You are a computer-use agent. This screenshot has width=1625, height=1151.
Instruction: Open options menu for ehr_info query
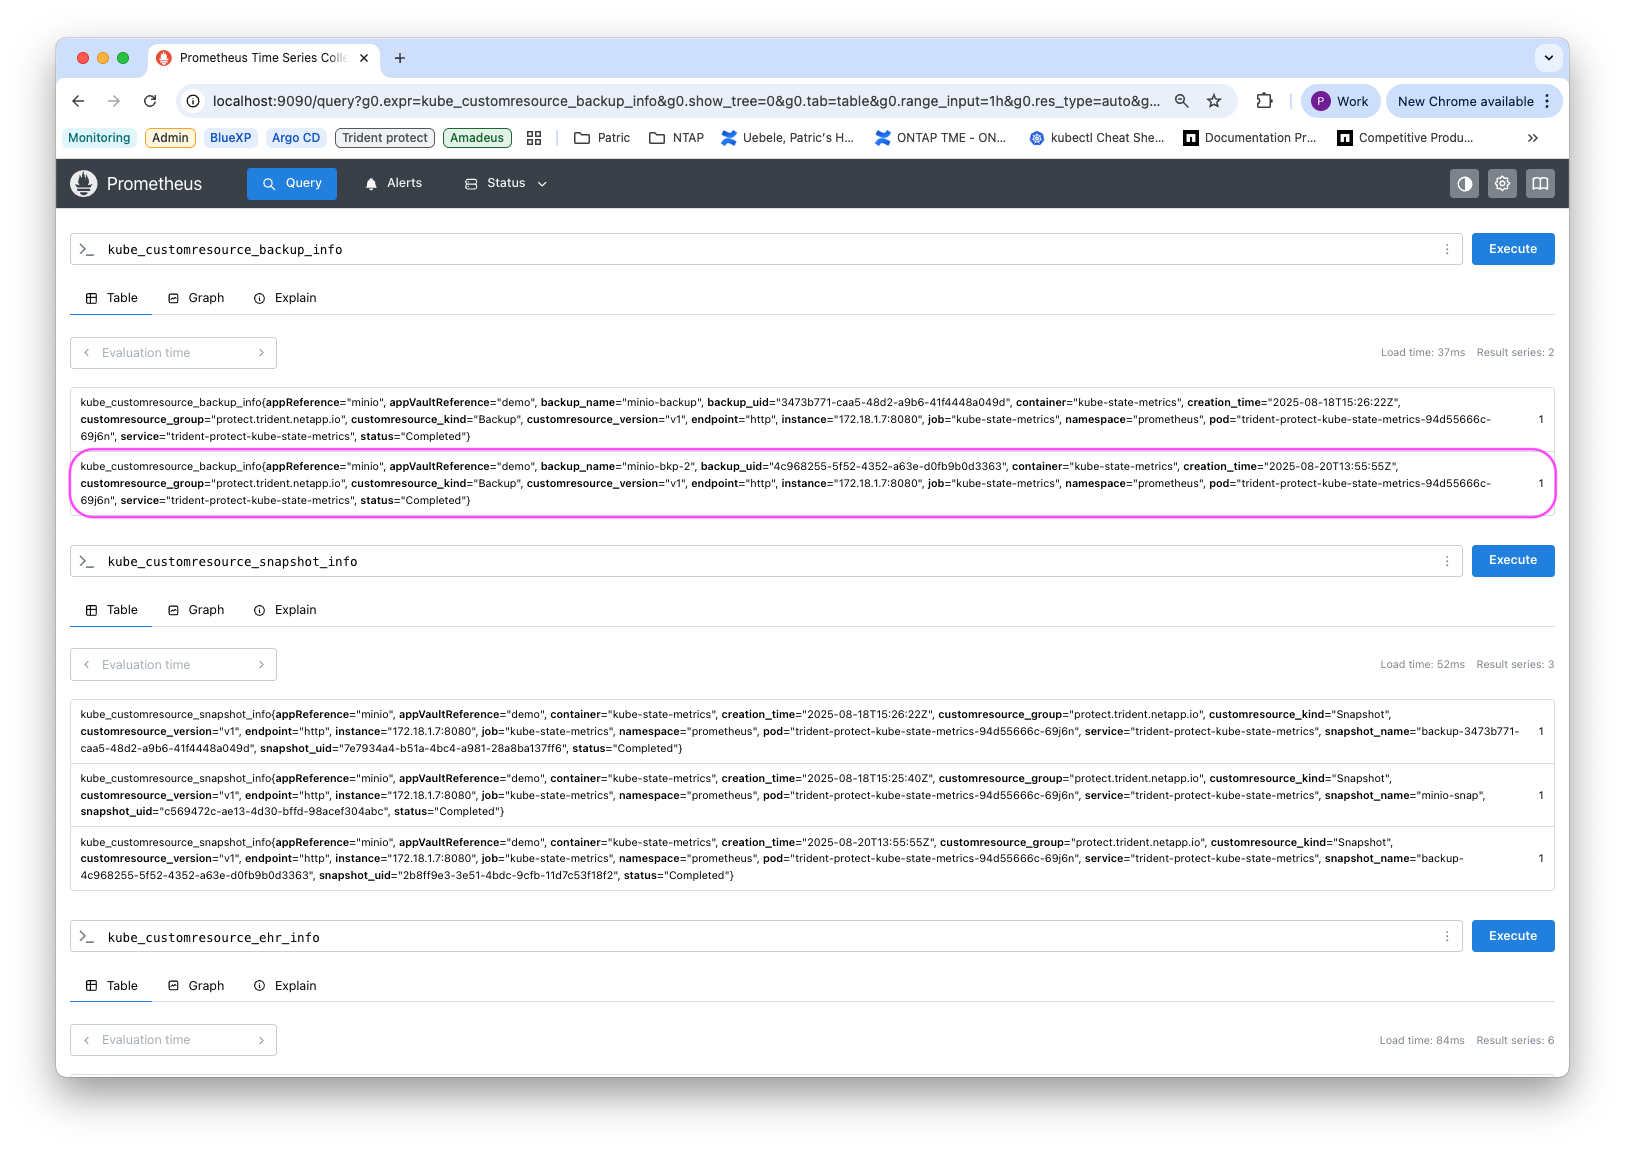[x=1447, y=937]
